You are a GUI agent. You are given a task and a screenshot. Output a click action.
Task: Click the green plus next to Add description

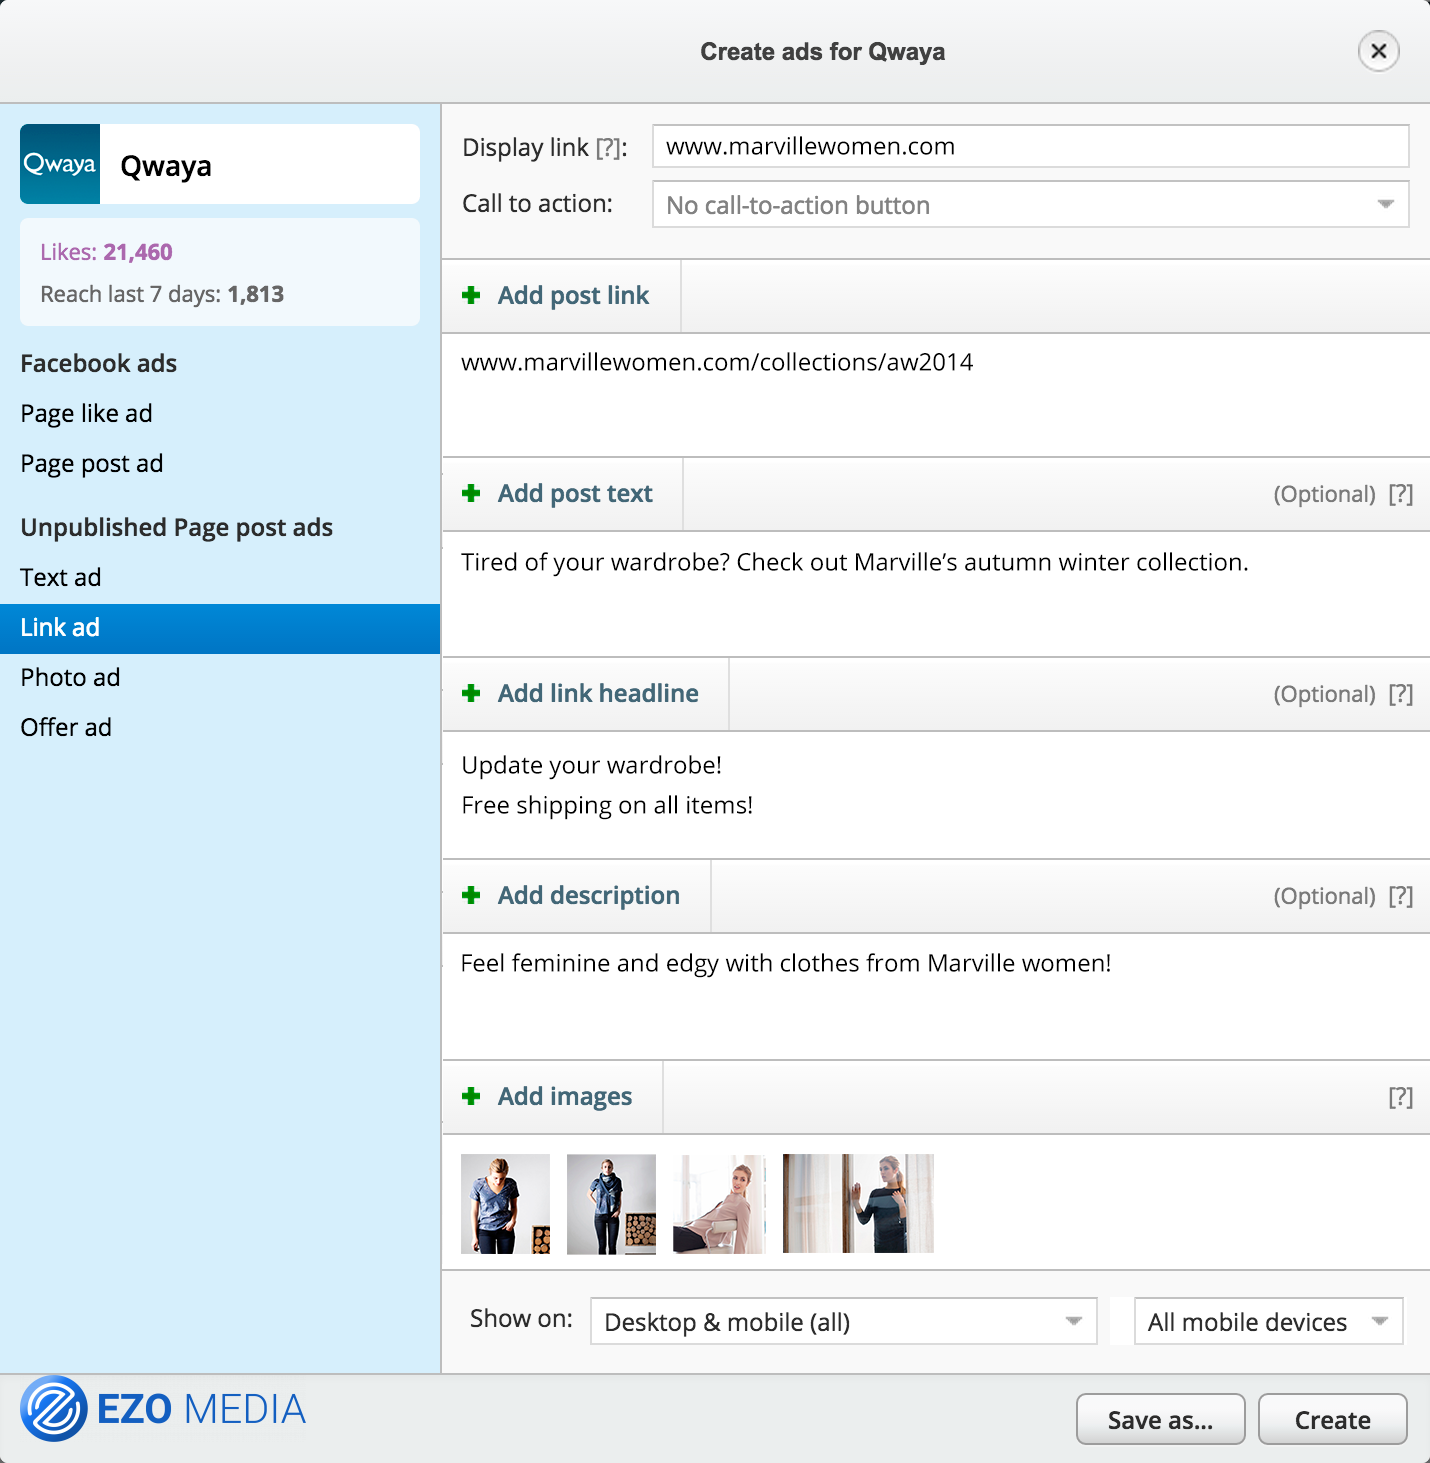pyautogui.click(x=471, y=895)
